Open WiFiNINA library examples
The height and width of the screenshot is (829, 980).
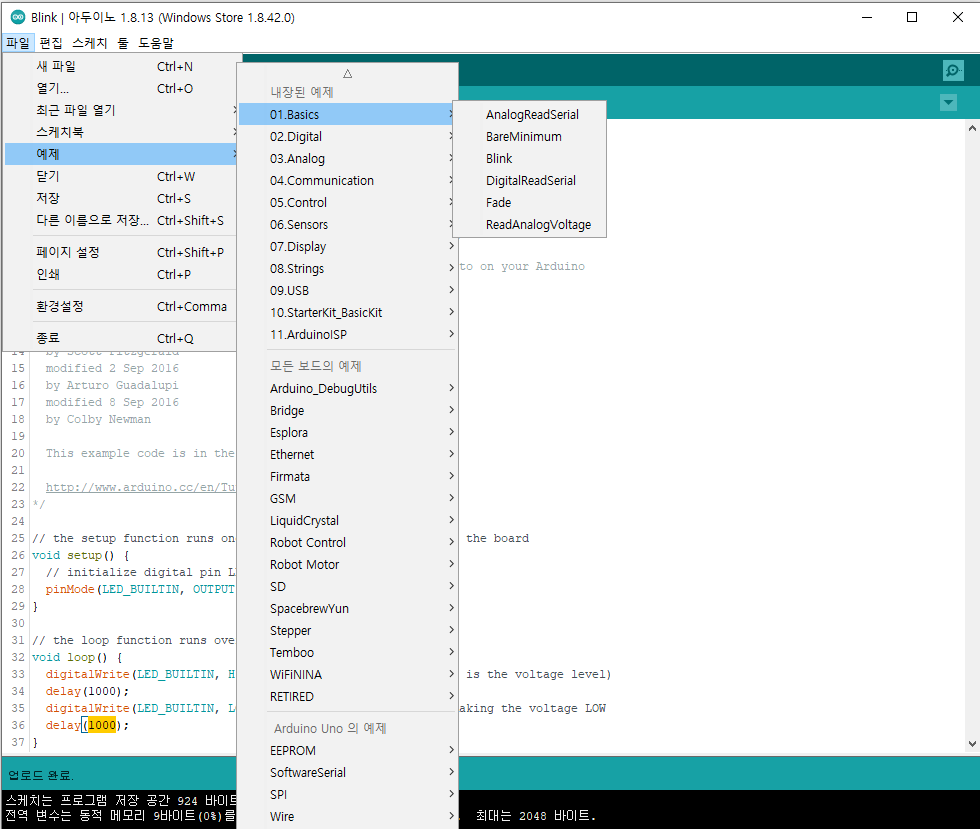348,675
